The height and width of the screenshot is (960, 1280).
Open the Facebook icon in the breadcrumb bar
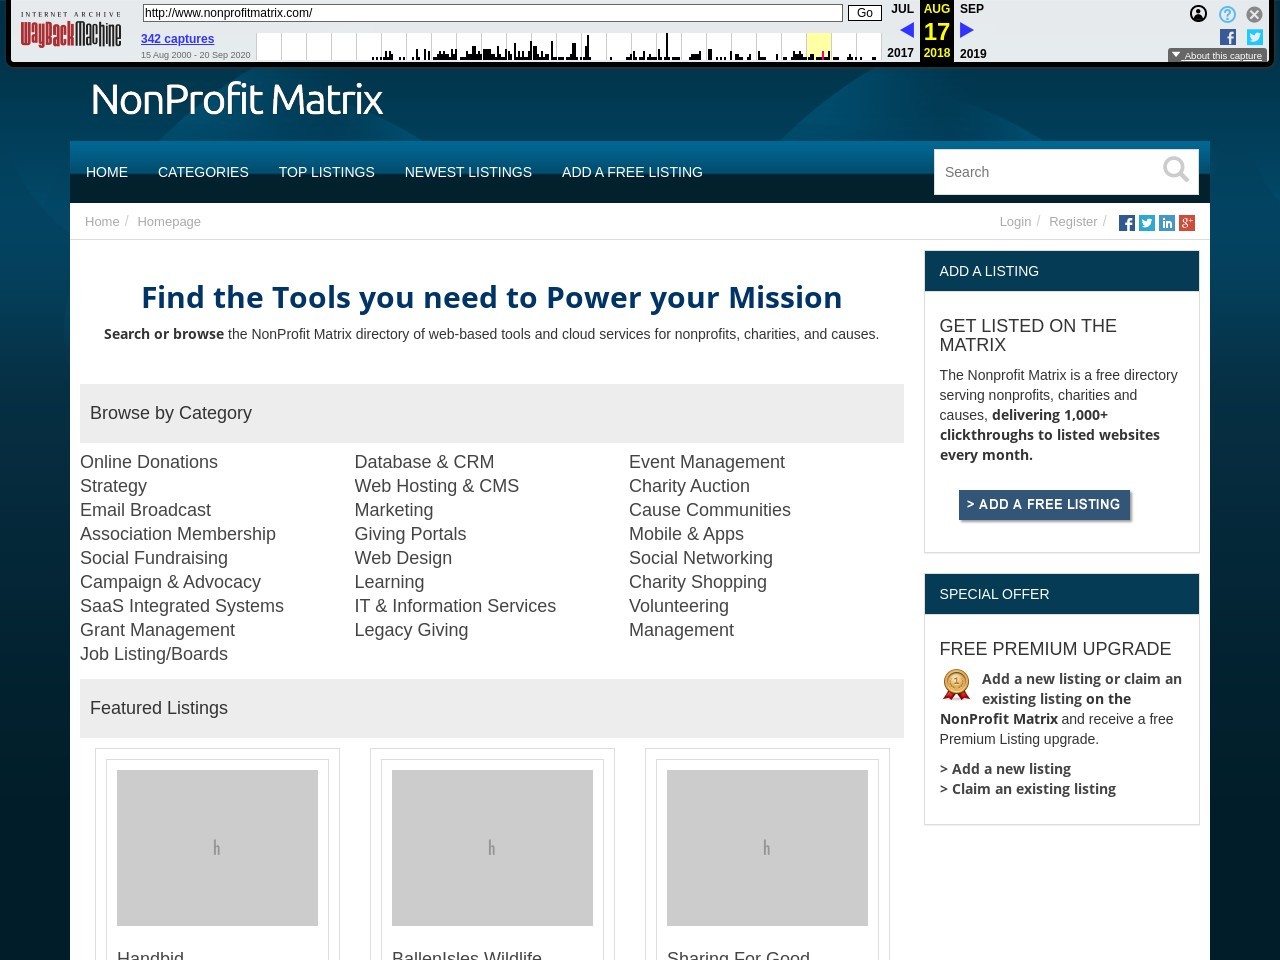1126,223
